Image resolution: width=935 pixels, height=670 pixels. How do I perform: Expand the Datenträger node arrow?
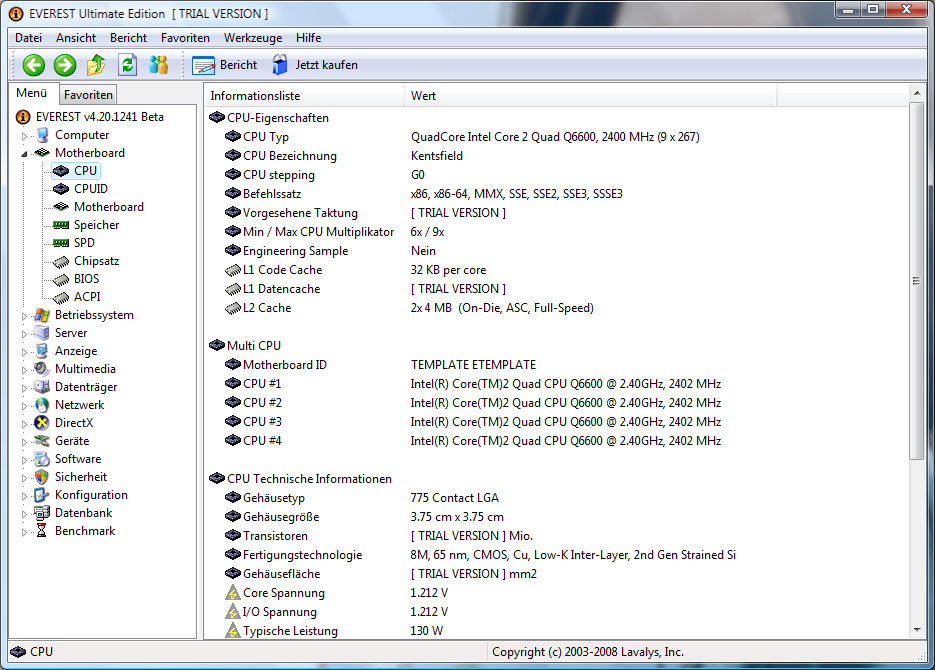(24, 388)
